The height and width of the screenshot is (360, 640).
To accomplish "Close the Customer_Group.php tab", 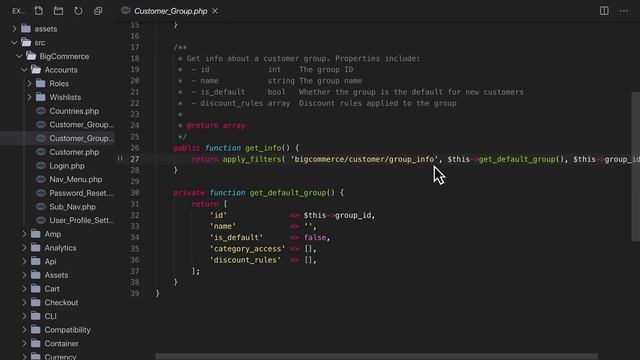I will [x=215, y=11].
